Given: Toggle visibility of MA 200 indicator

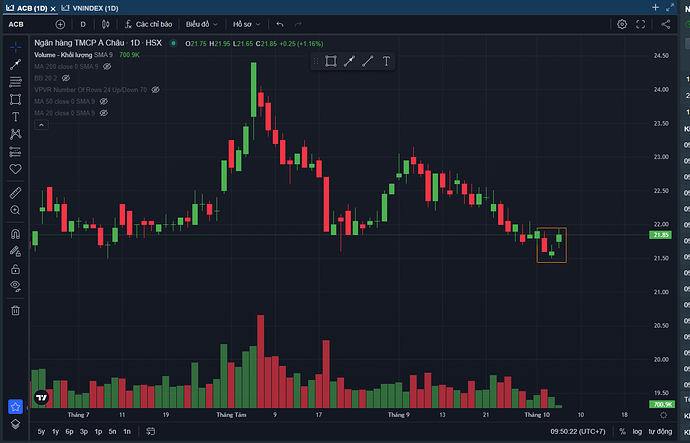Looking at the screenshot, I should 107,66.
